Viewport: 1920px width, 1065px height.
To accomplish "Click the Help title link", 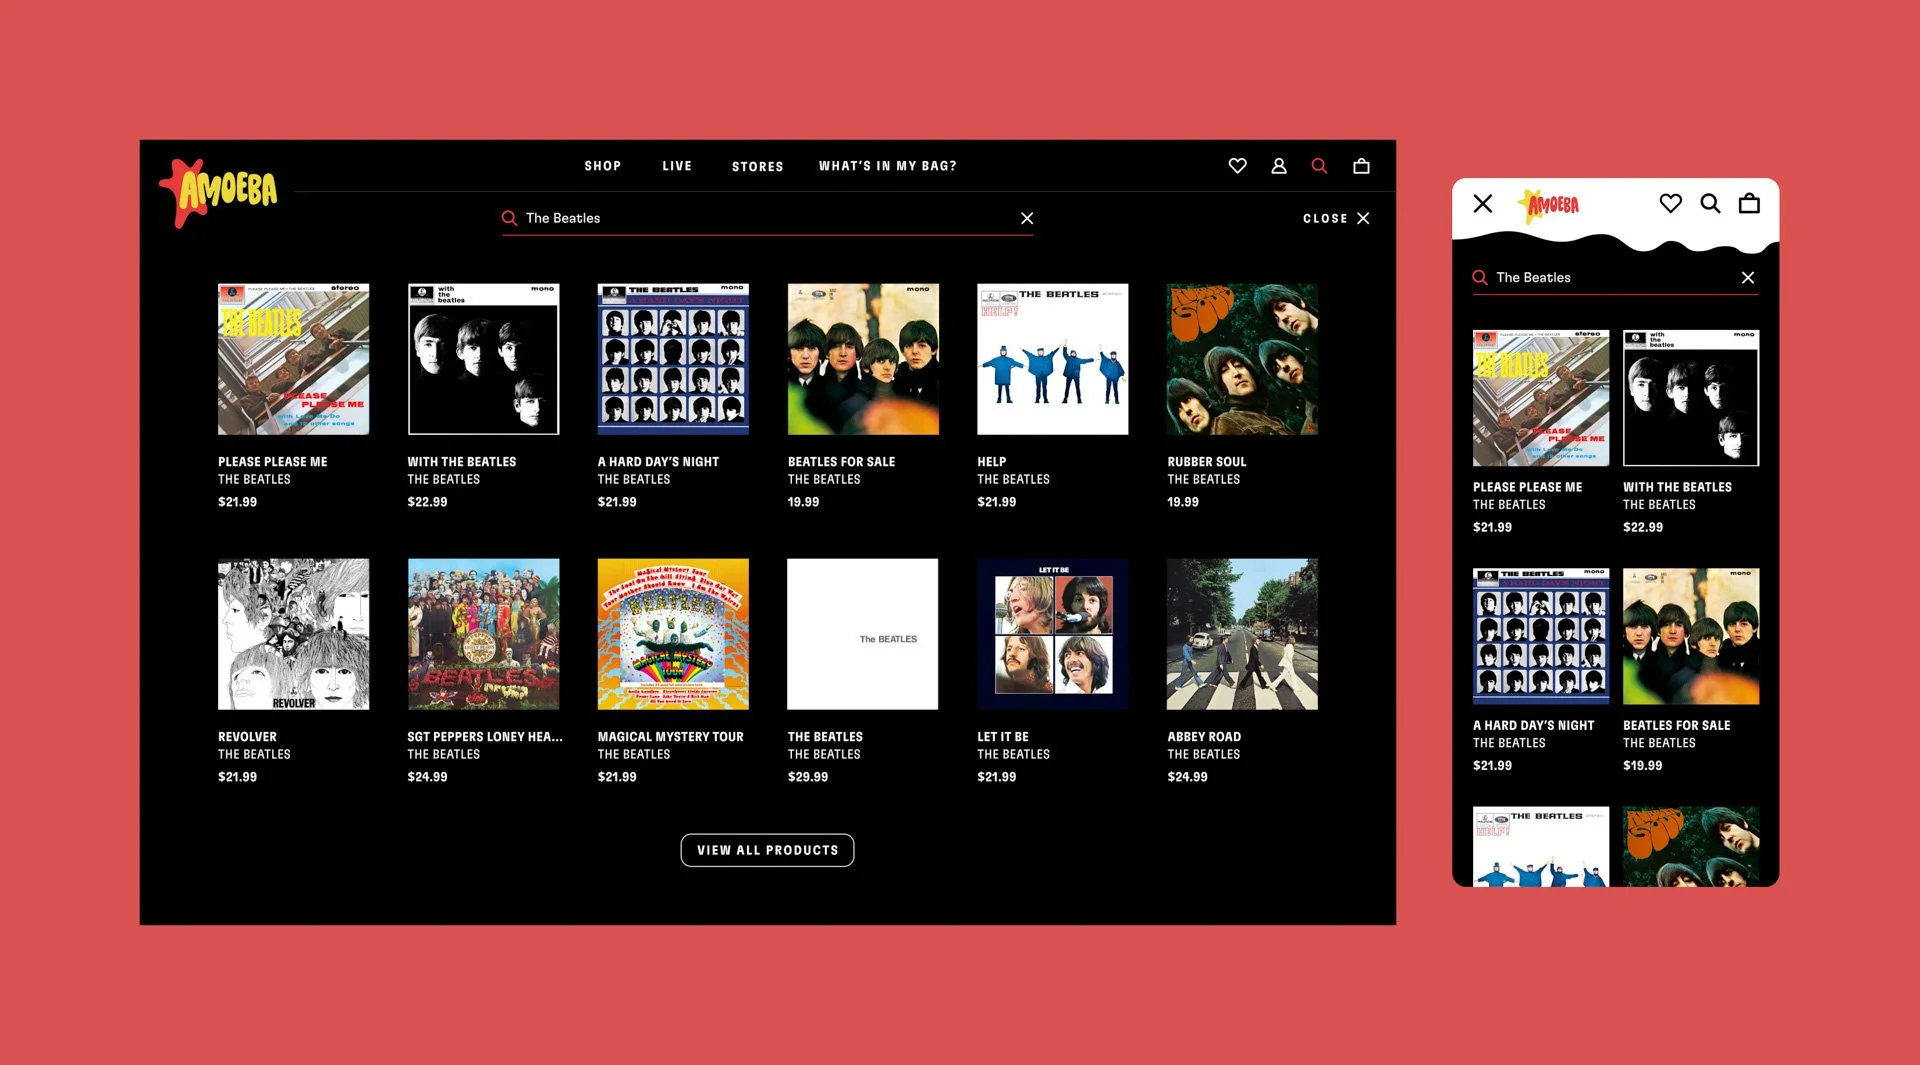I will [992, 462].
